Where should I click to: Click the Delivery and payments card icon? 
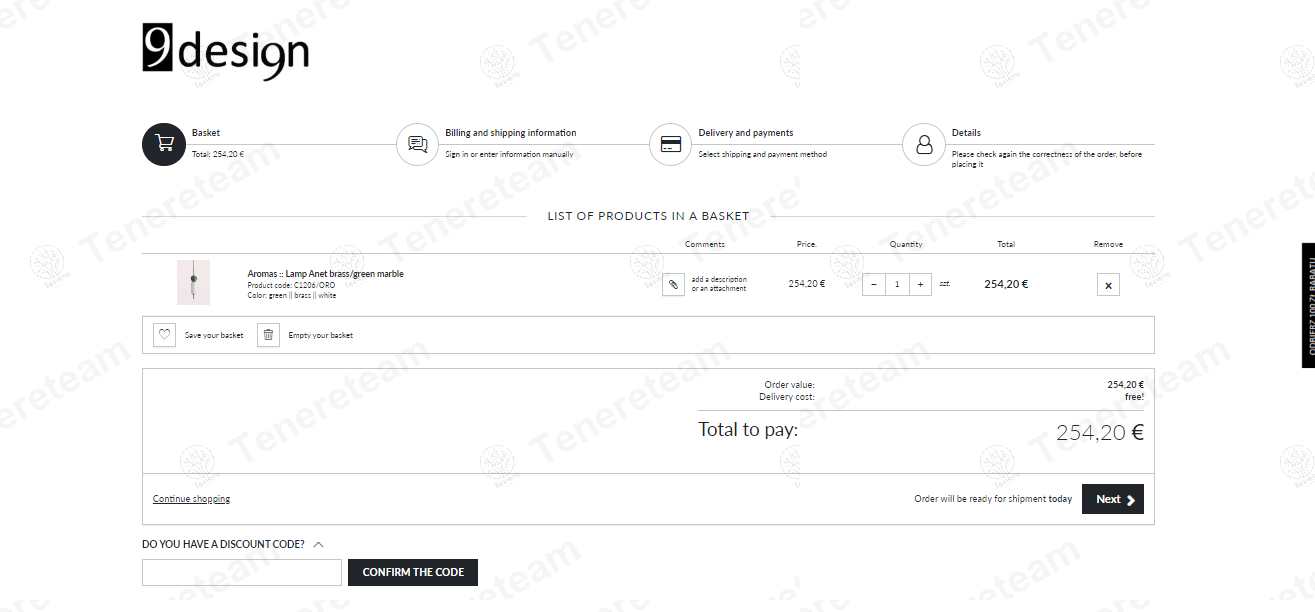point(671,145)
